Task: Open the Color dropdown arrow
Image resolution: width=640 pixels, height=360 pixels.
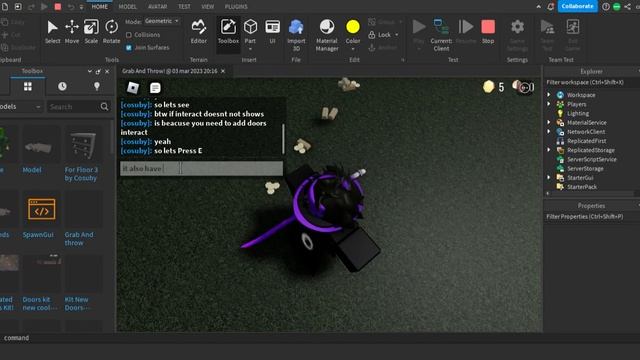Action: (353, 49)
